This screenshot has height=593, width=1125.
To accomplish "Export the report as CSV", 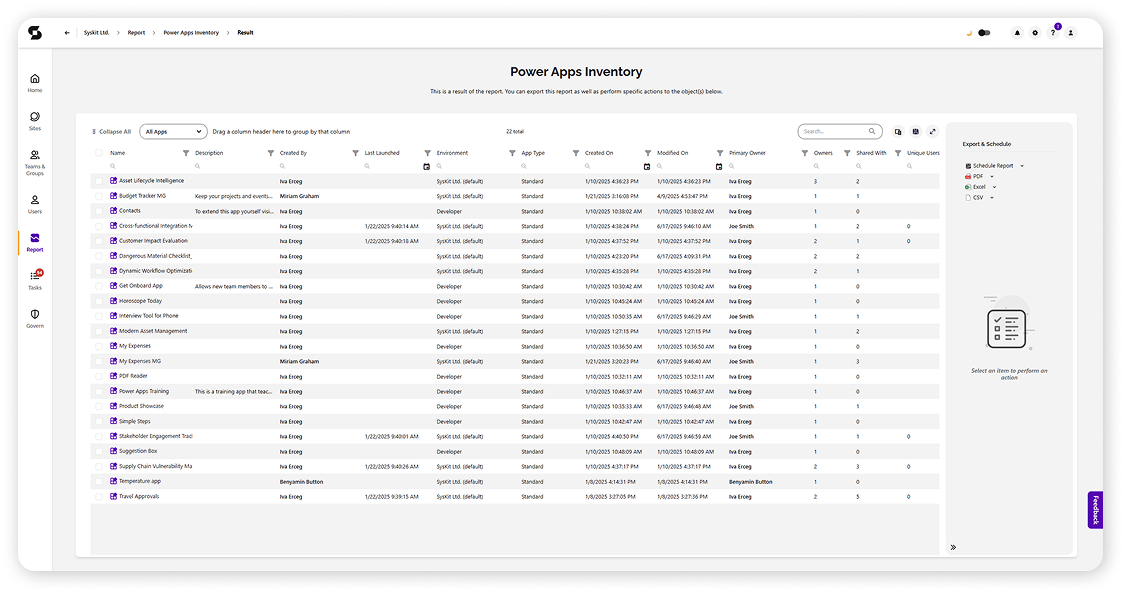I will 974,198.
